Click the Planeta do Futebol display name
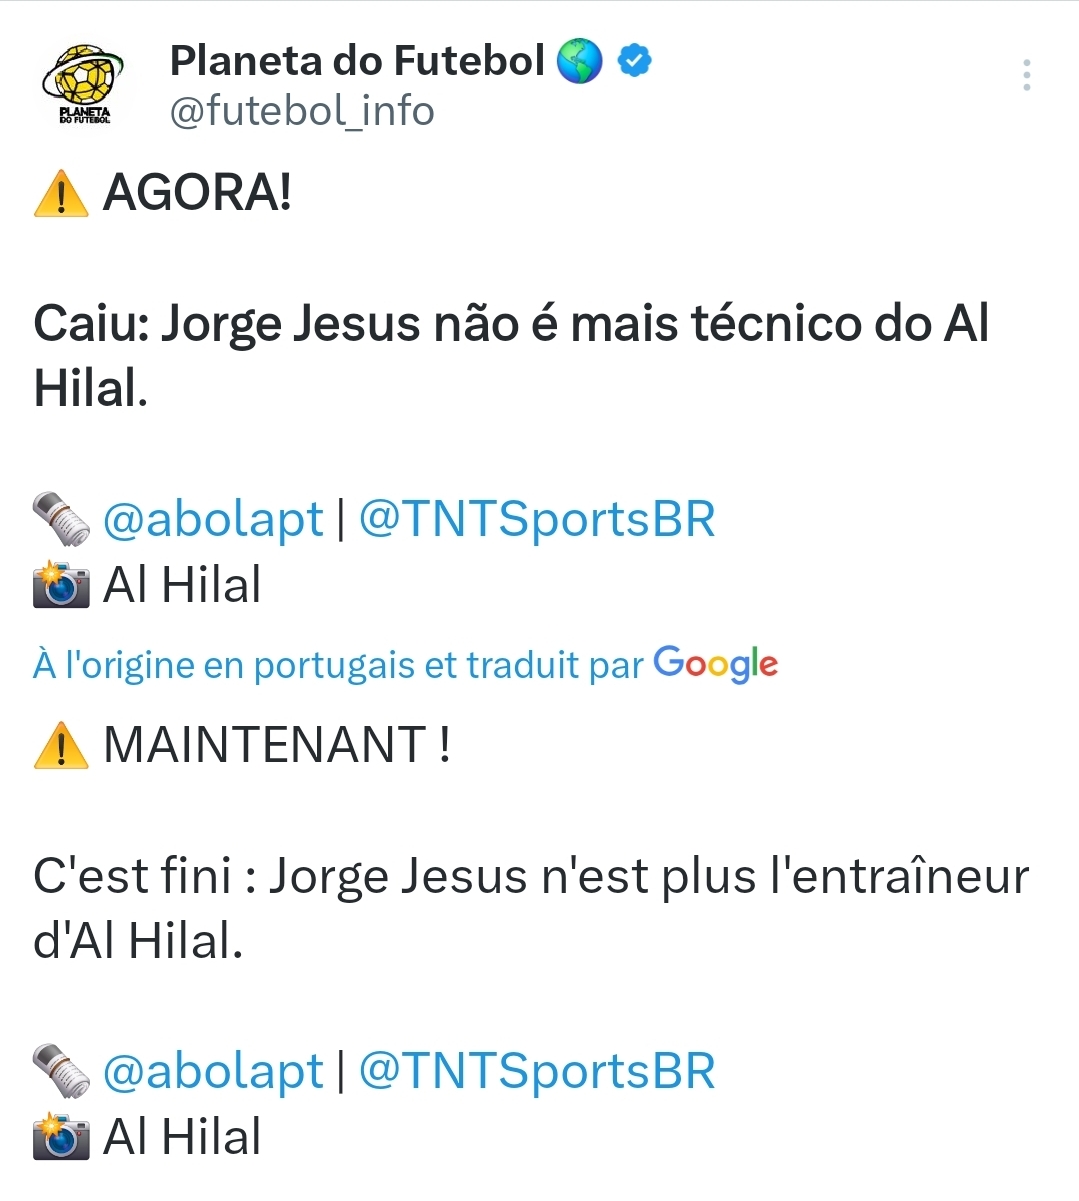The image size is (1079, 1201). click(357, 60)
